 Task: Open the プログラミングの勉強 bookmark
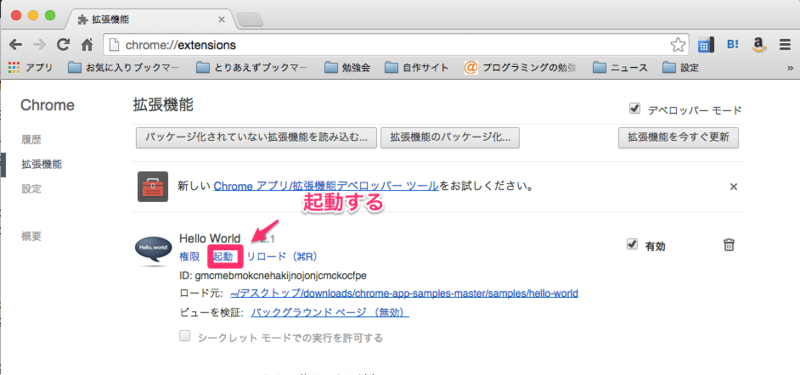(x=520, y=67)
